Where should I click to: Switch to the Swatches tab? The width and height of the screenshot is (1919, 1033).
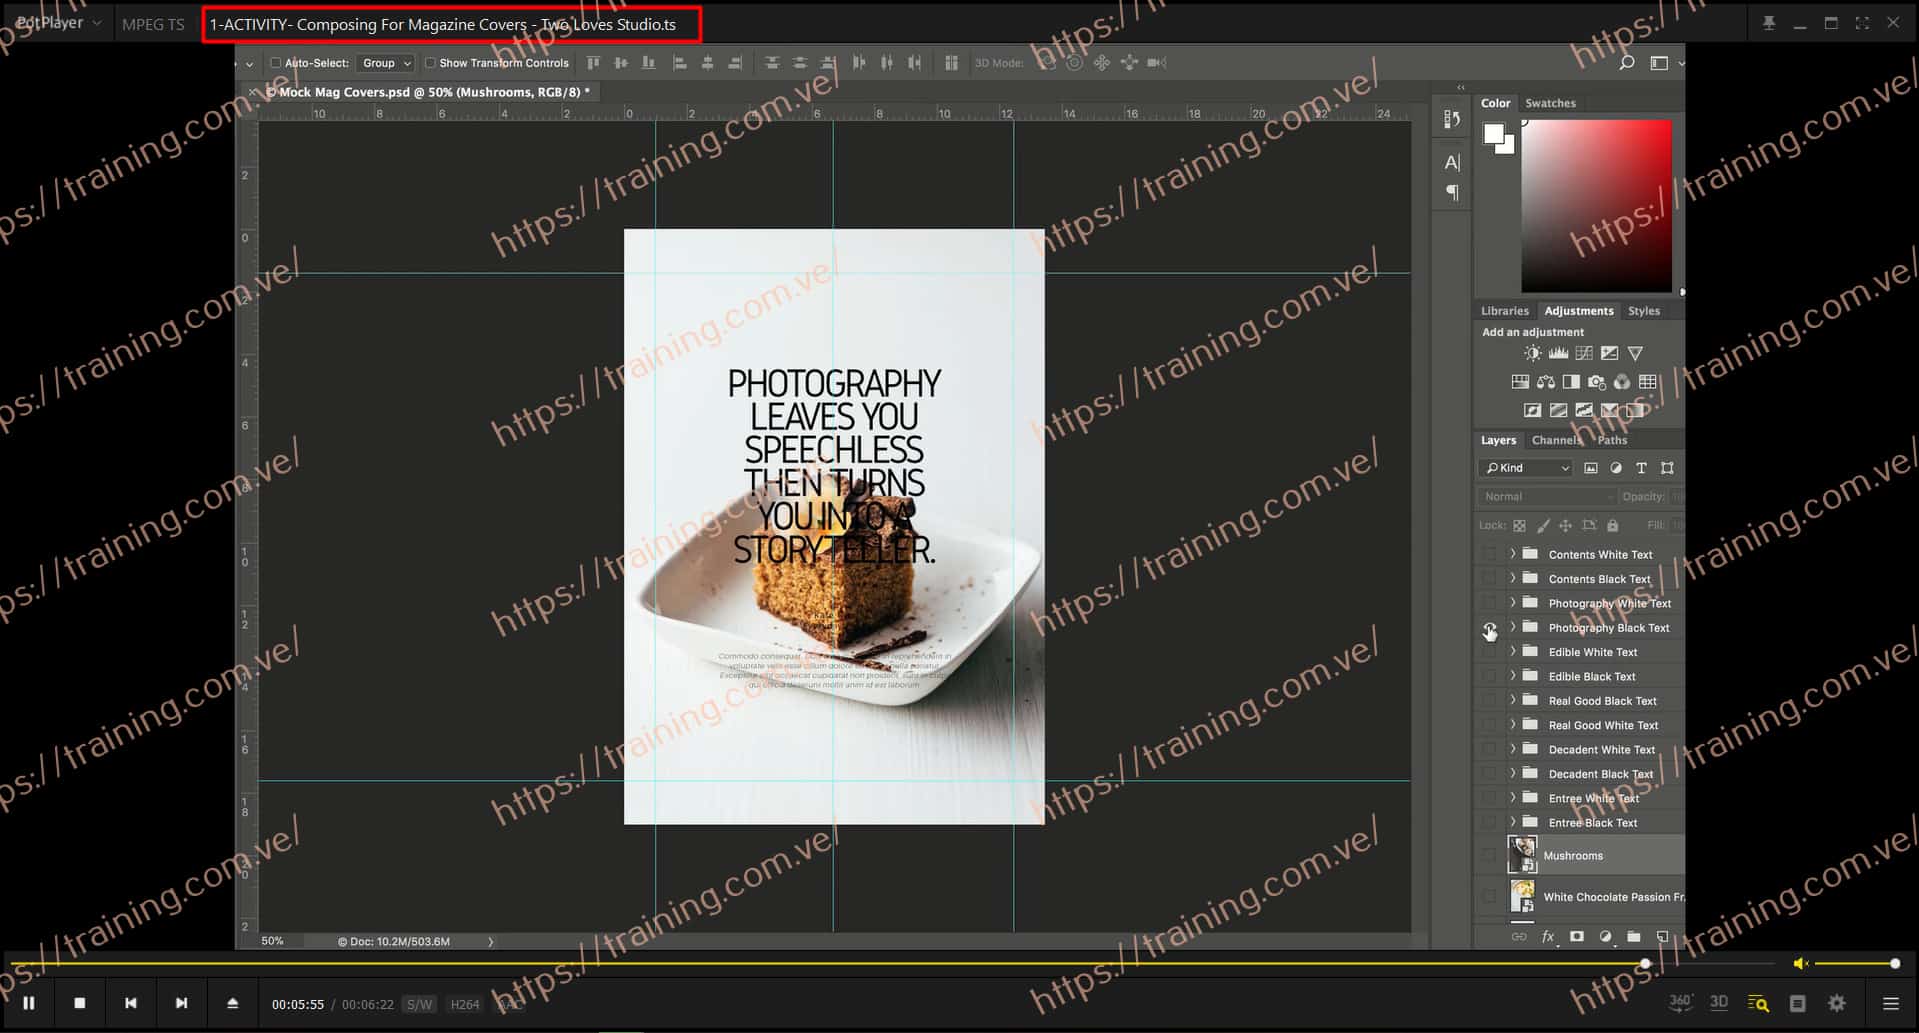[x=1550, y=103]
